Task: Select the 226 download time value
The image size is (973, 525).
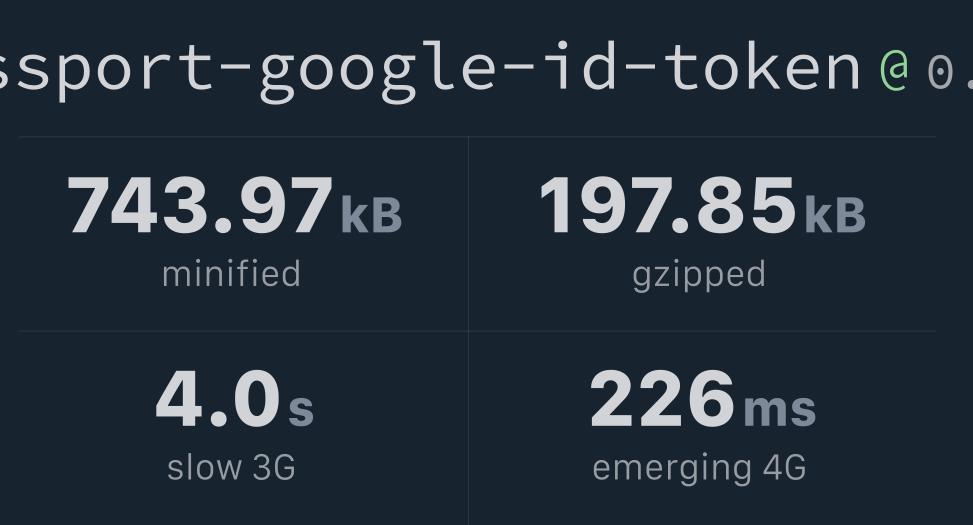Action: pos(662,400)
